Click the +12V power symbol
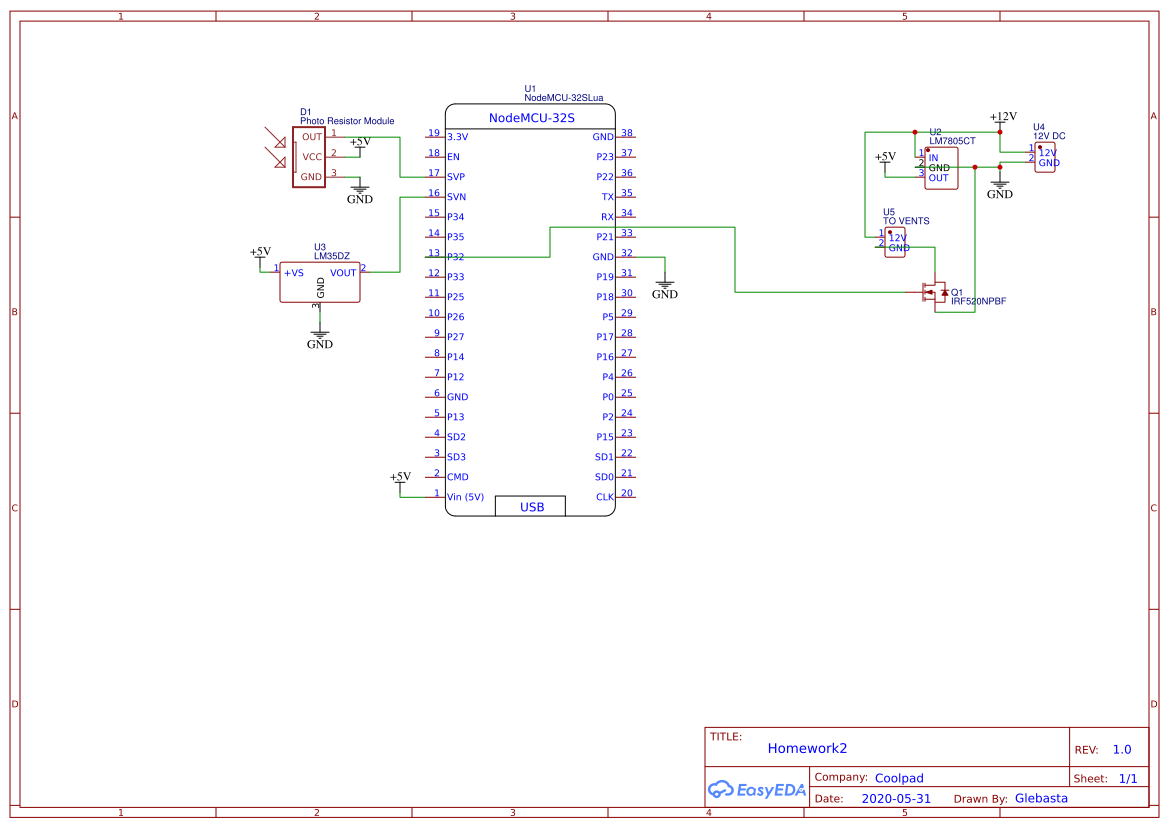1169x828 pixels. click(1002, 118)
